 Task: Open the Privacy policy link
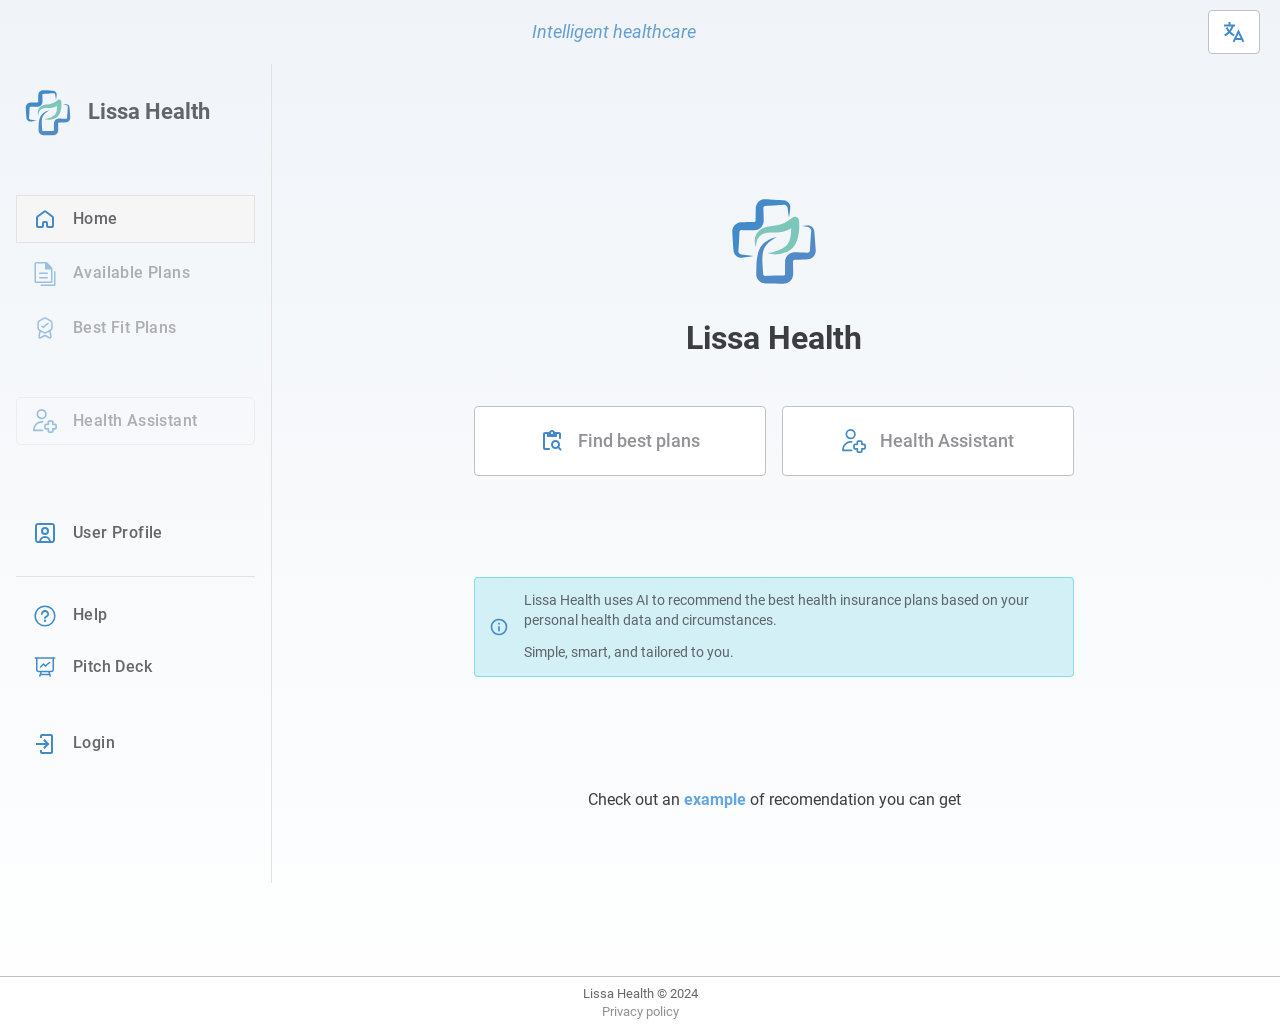tap(640, 1012)
